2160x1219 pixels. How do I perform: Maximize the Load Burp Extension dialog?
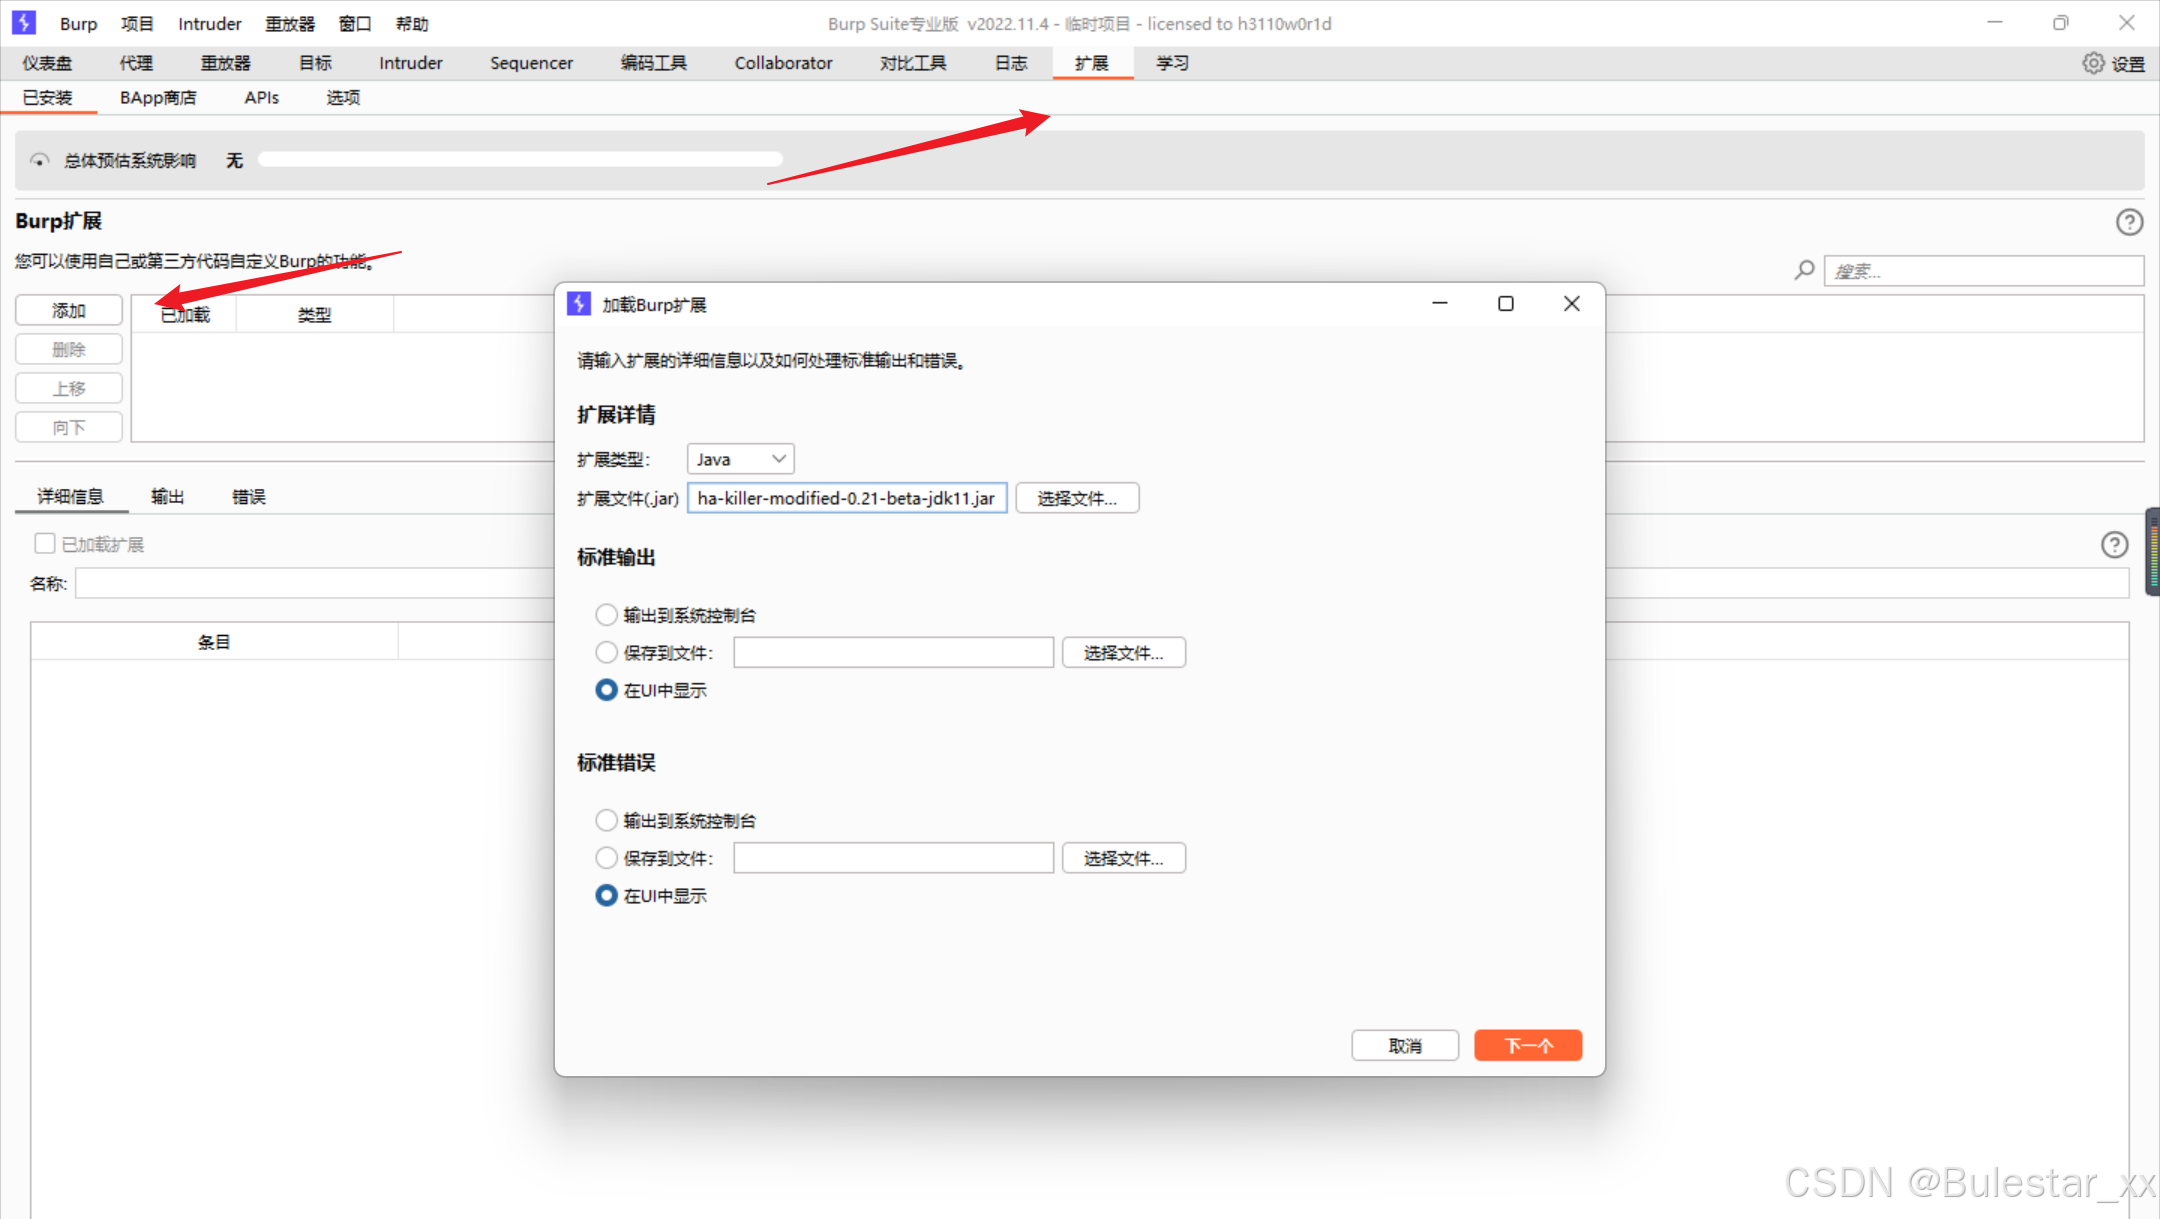click(1505, 304)
